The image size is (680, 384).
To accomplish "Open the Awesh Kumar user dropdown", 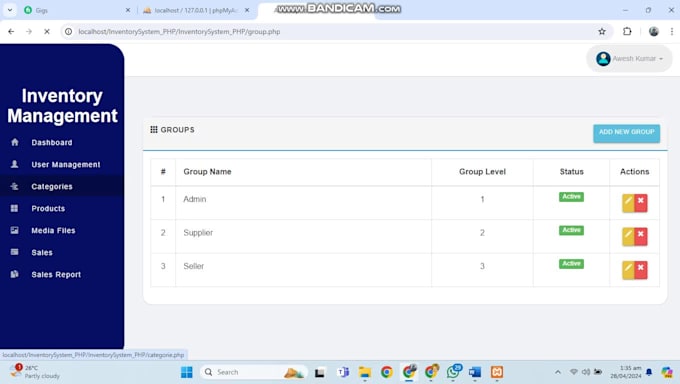I will (x=629, y=59).
